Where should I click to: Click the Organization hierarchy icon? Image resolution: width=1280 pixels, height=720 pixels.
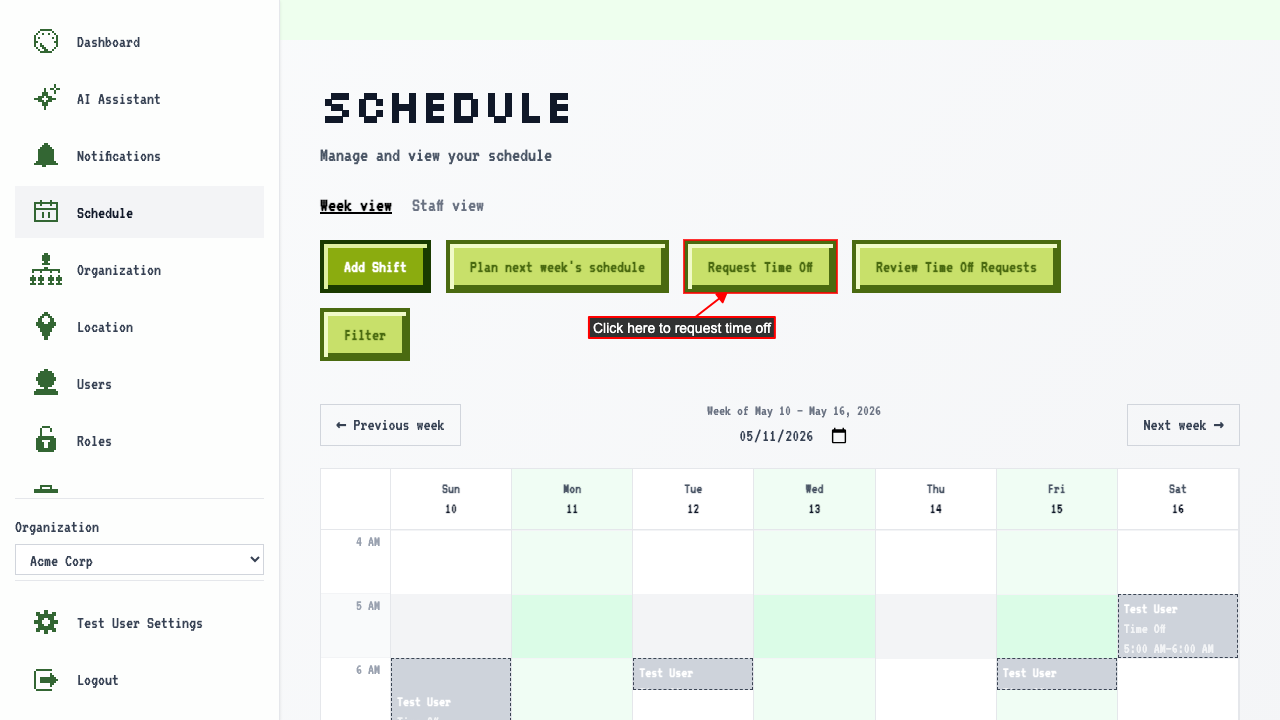pyautogui.click(x=46, y=269)
